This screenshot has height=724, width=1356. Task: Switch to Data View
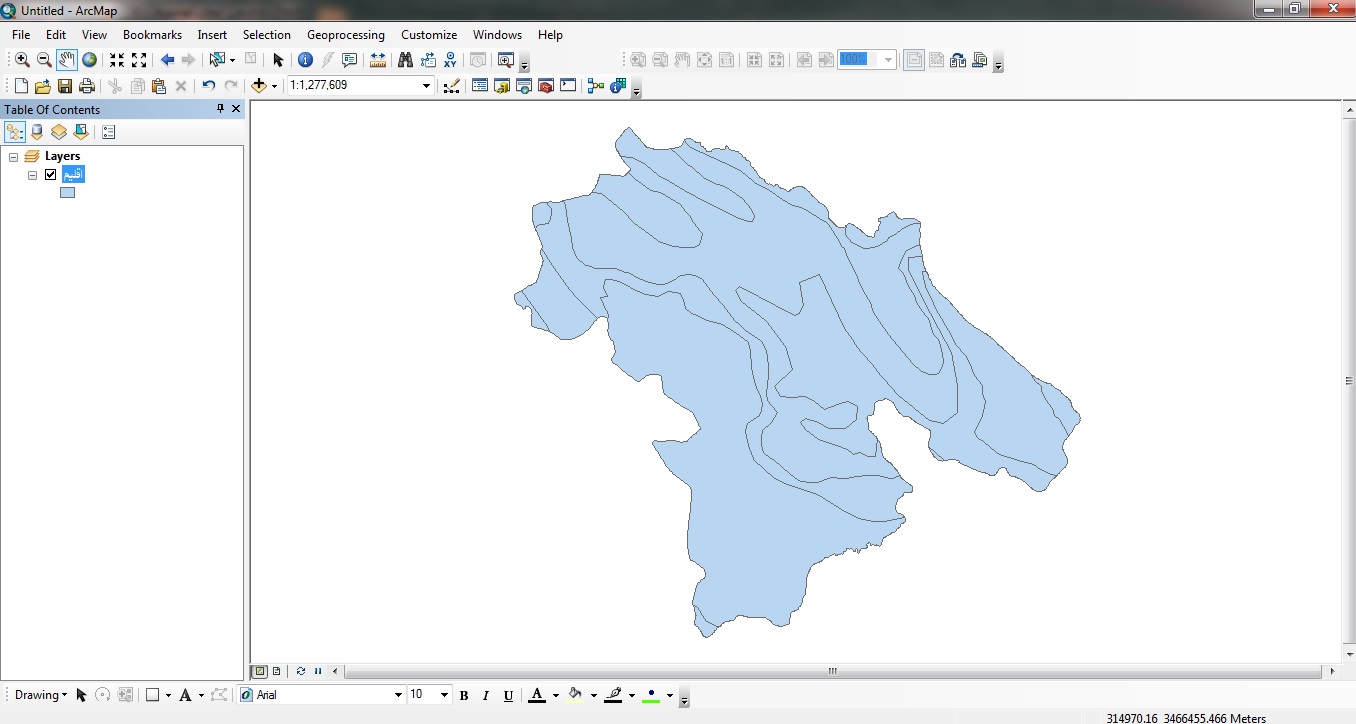(x=260, y=671)
